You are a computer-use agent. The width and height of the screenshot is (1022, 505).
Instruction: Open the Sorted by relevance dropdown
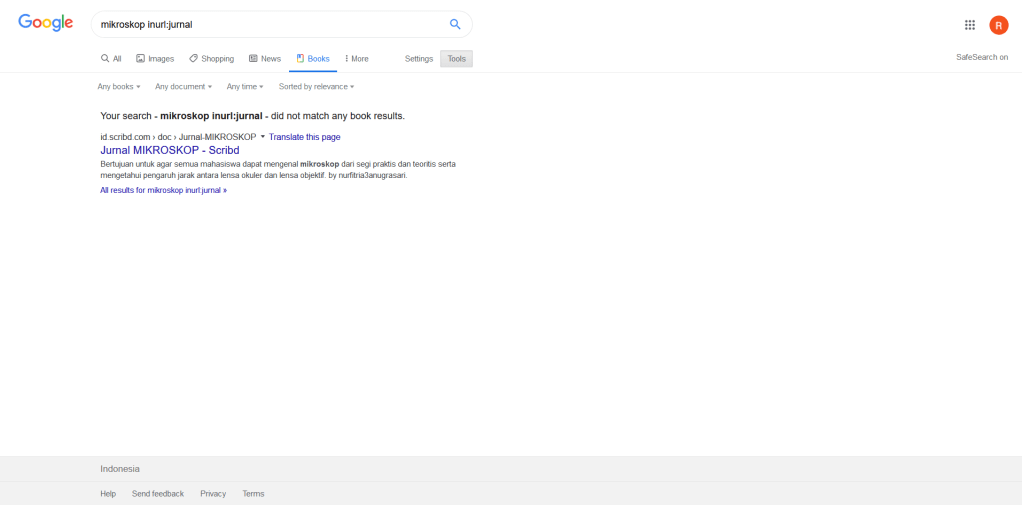[316, 87]
